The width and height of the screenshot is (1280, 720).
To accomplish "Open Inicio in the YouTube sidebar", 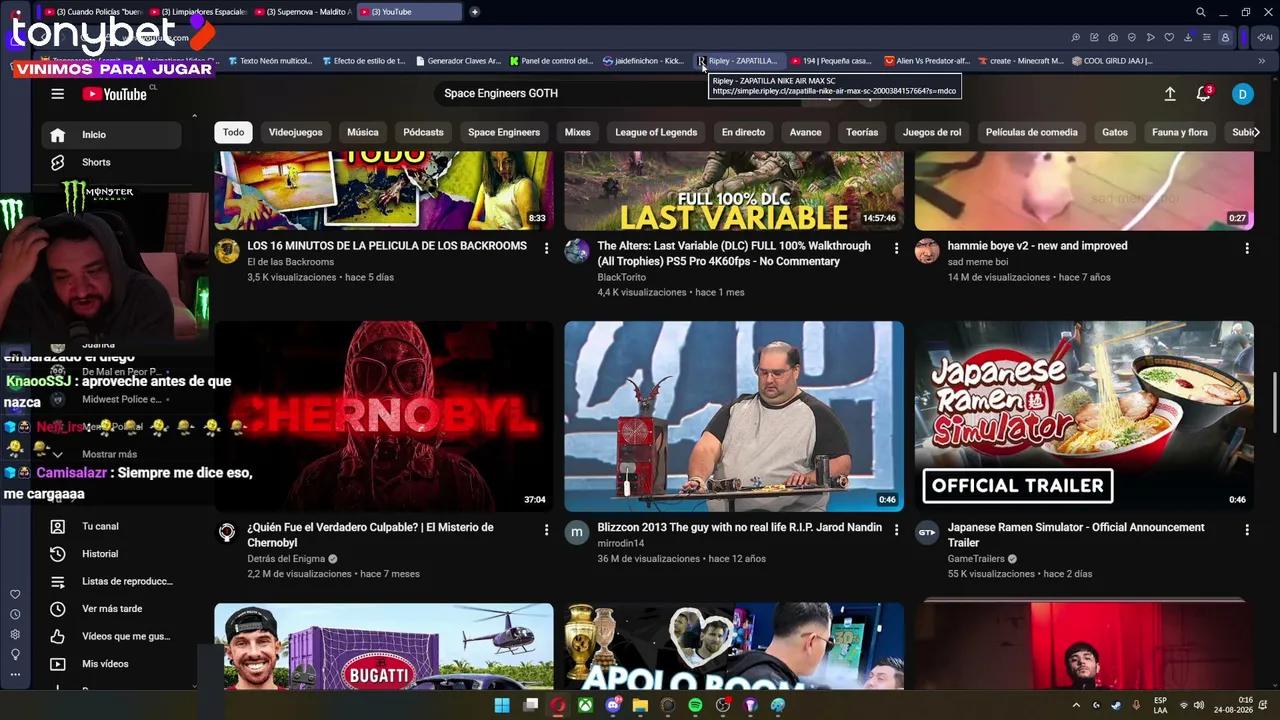I will pos(111,135).
